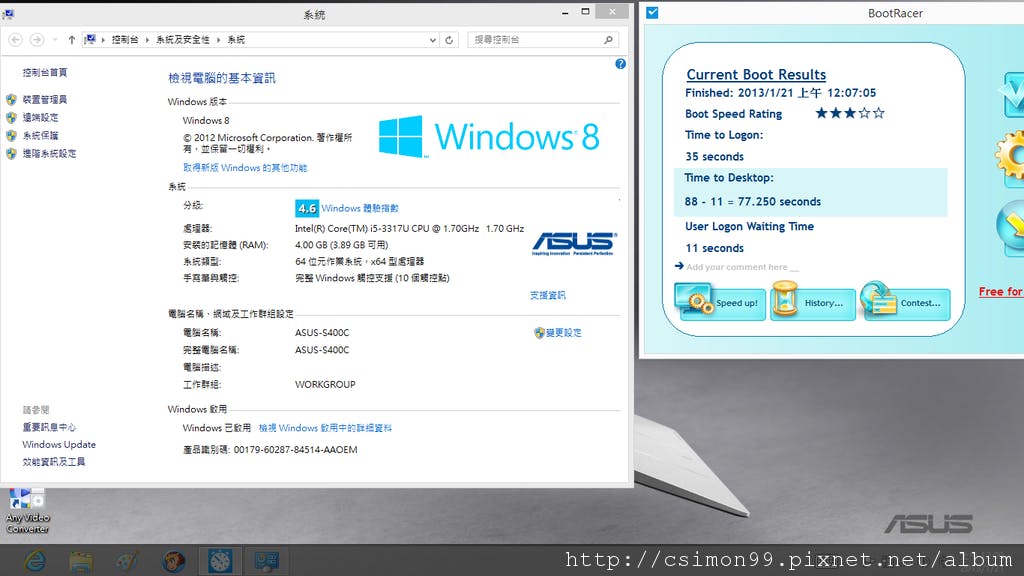Go back using the System window back arrow
Screen dimensions: 1024x576
coord(16,40)
